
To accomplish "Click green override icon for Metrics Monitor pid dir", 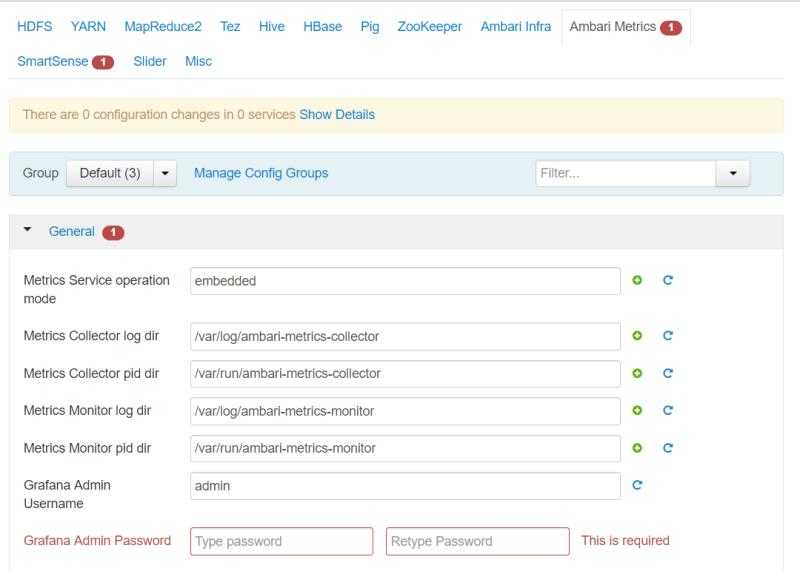I will tap(637, 448).
